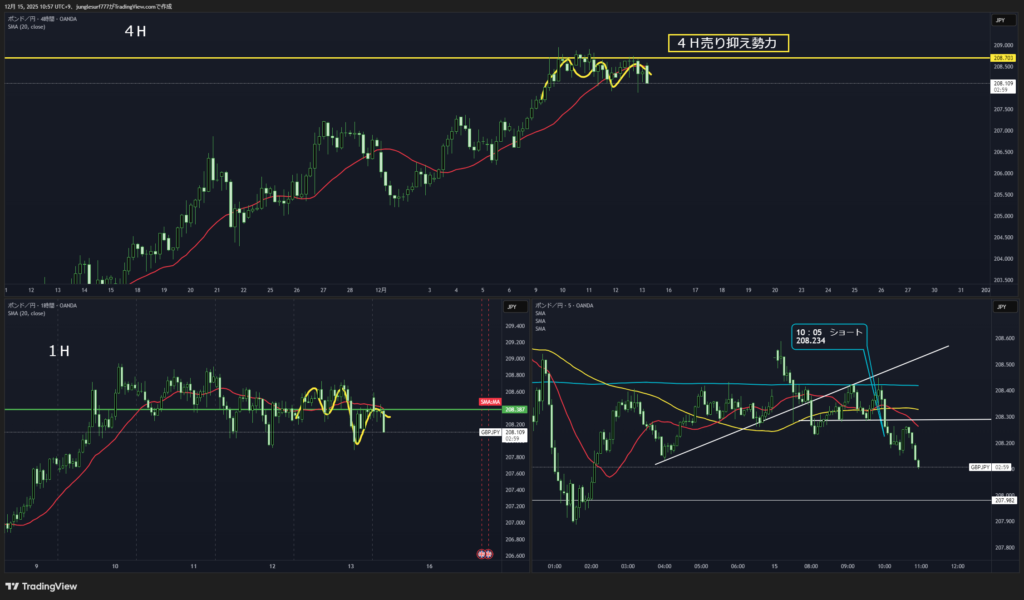The width and height of the screenshot is (1024, 600).
Task: Click the red SMA:MA price label
Action: pyautogui.click(x=489, y=401)
